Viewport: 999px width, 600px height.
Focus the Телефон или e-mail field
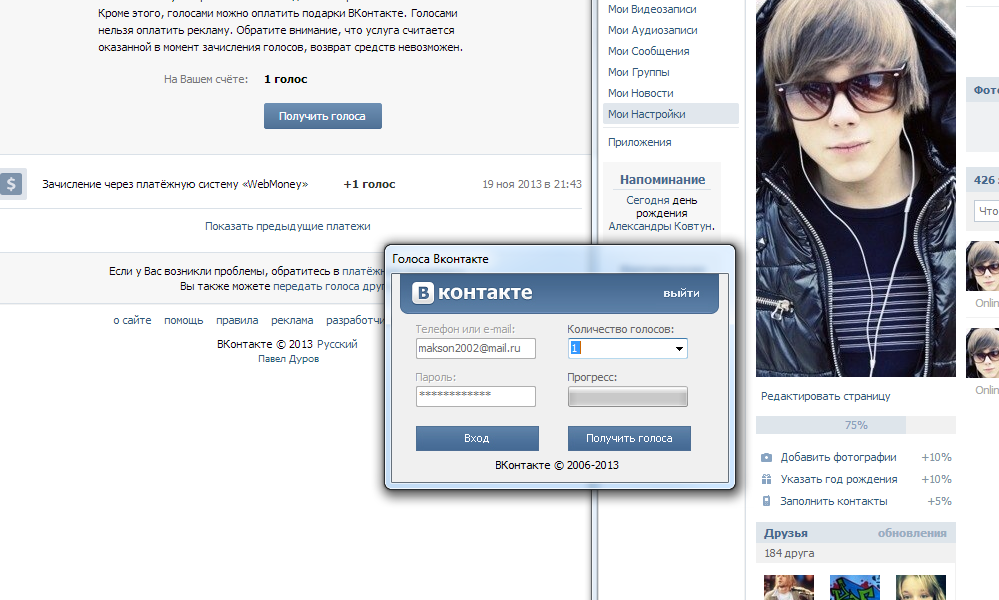[476, 348]
